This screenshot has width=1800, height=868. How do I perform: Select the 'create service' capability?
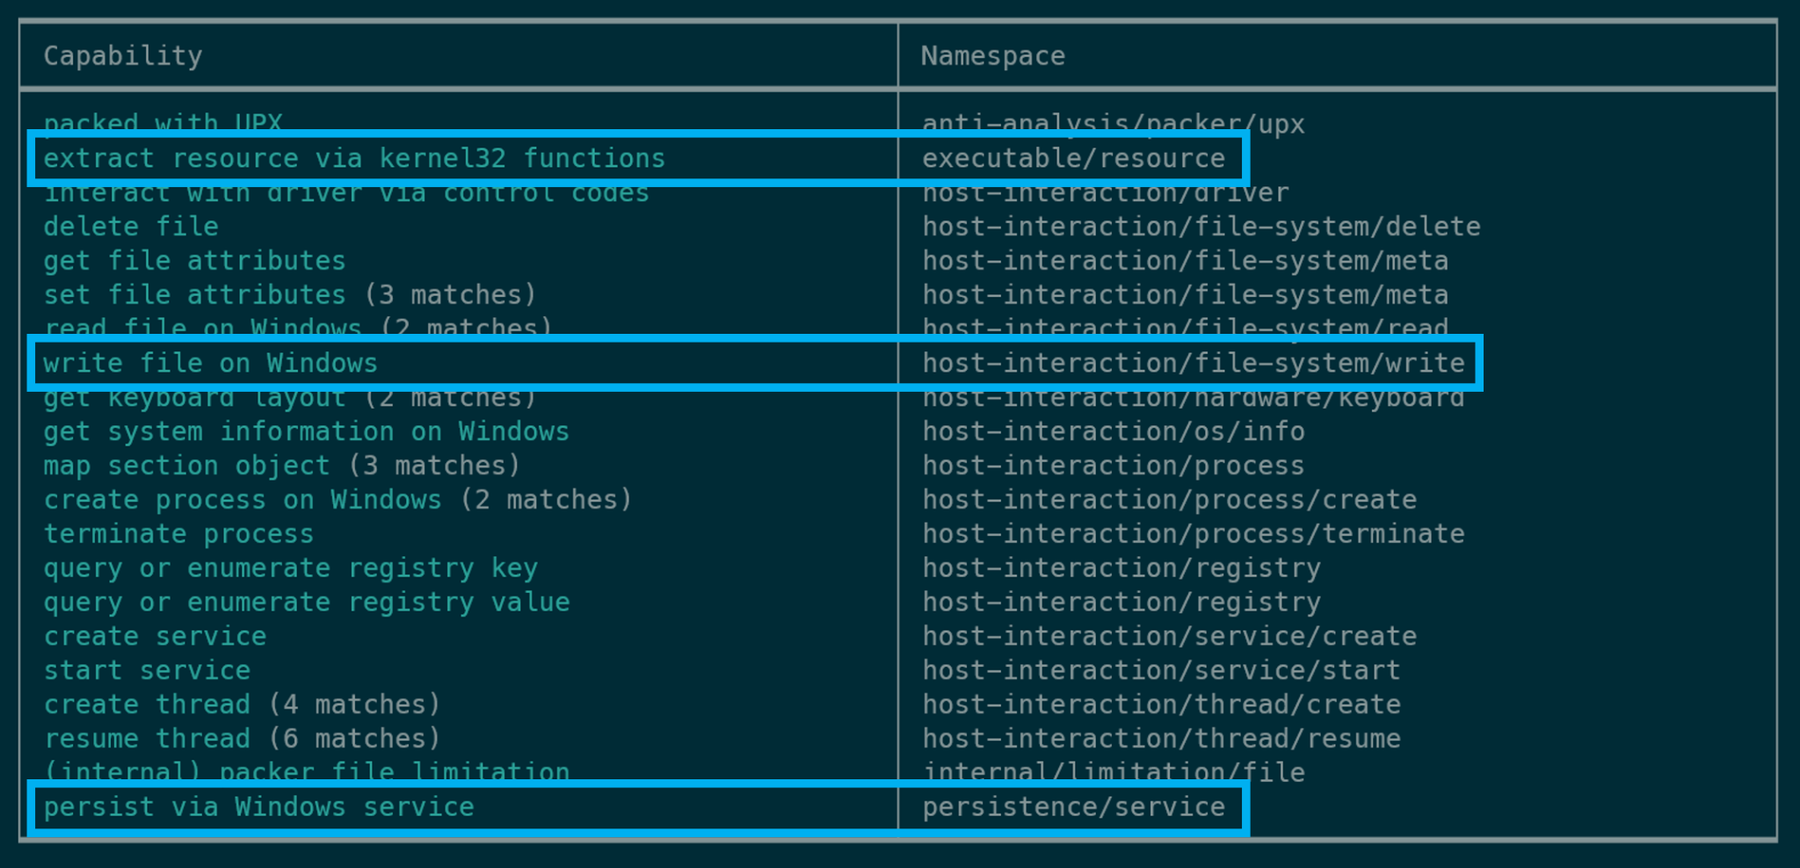(x=155, y=636)
